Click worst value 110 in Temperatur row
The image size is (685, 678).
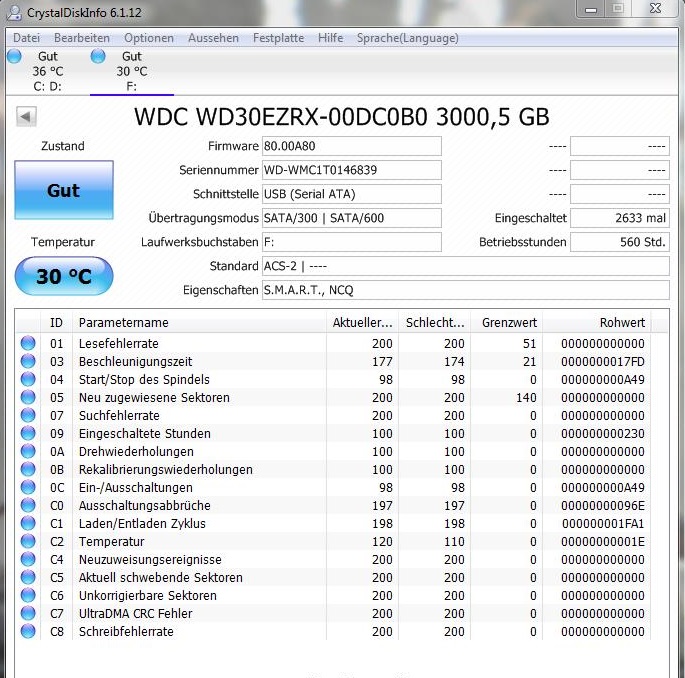point(454,542)
